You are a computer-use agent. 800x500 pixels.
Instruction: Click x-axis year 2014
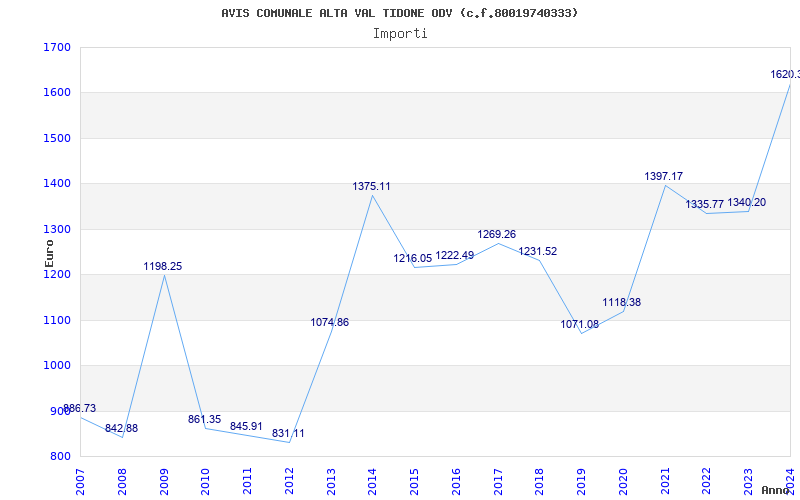pos(372,482)
